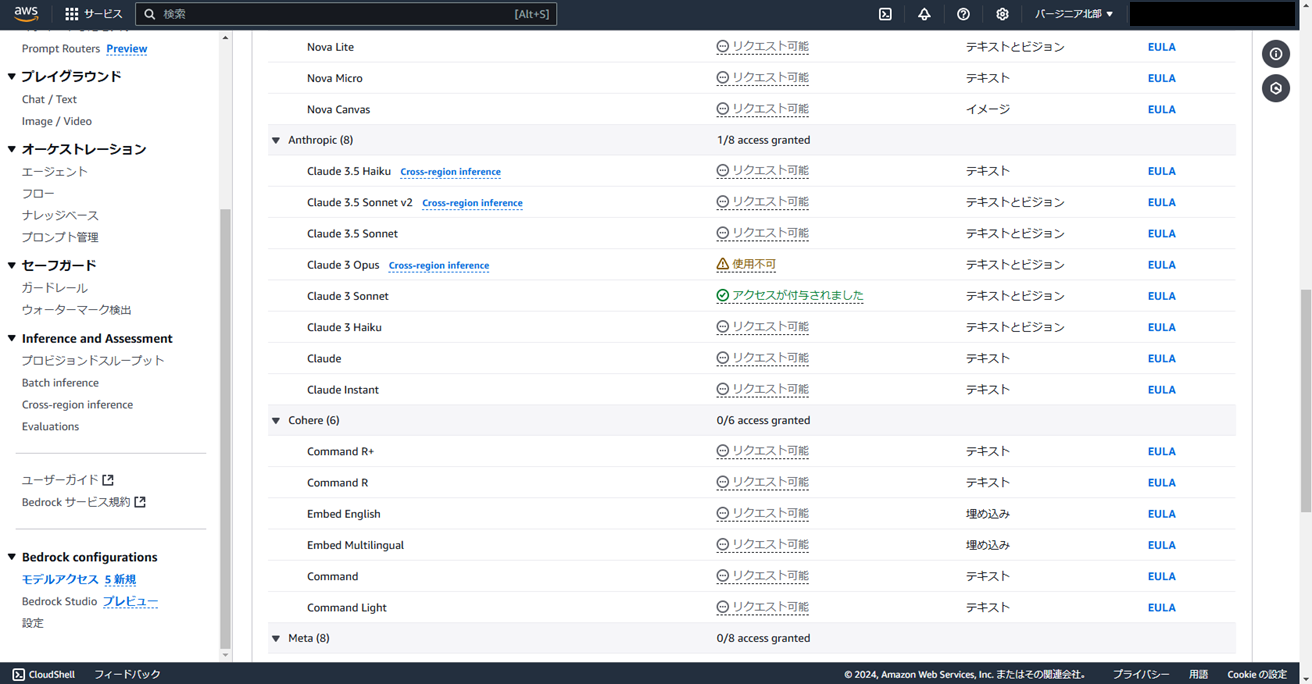
Task: Open モデルアクセス in sidebar
Action: [60, 579]
